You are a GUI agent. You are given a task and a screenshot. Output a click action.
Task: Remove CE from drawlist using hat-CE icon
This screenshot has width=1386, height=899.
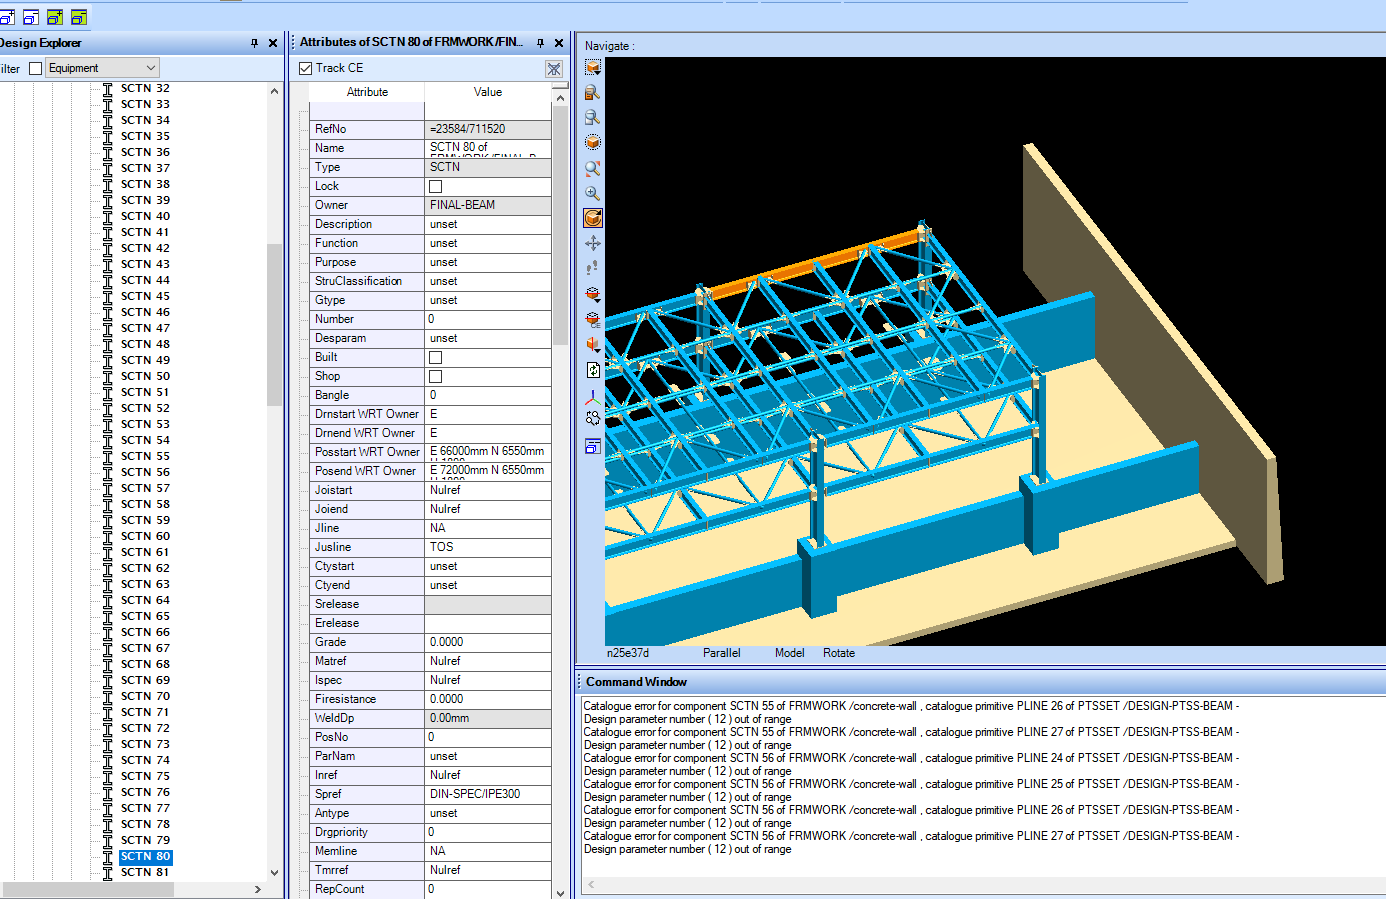point(593,319)
